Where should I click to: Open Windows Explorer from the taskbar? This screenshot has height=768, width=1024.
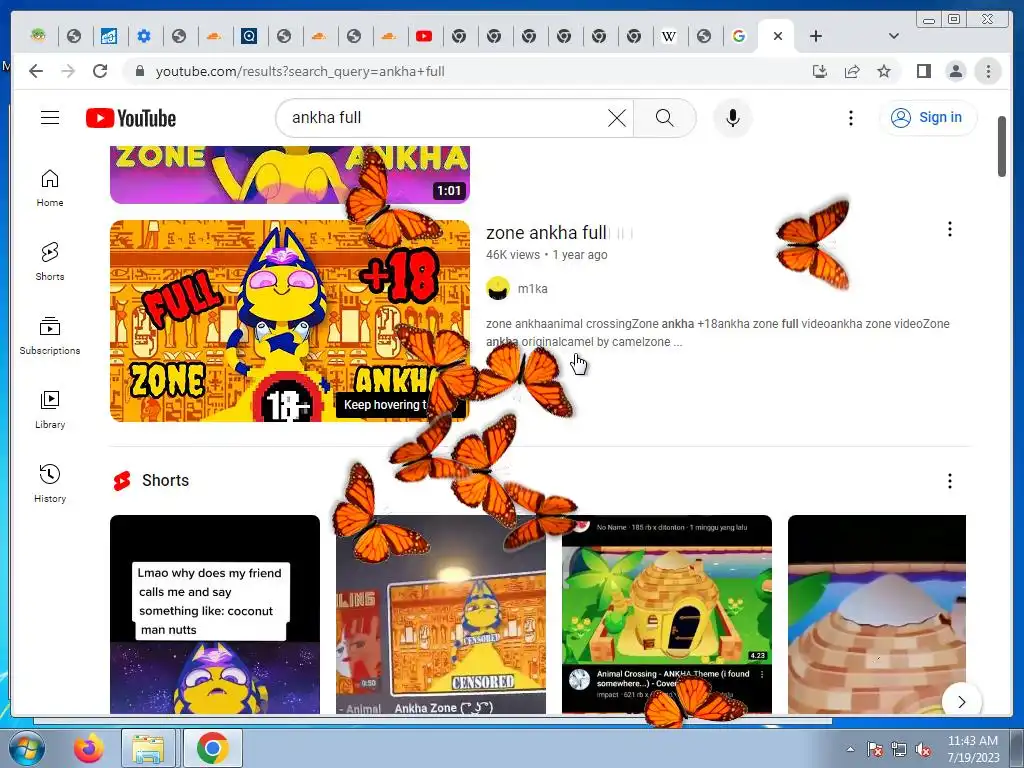coord(148,748)
